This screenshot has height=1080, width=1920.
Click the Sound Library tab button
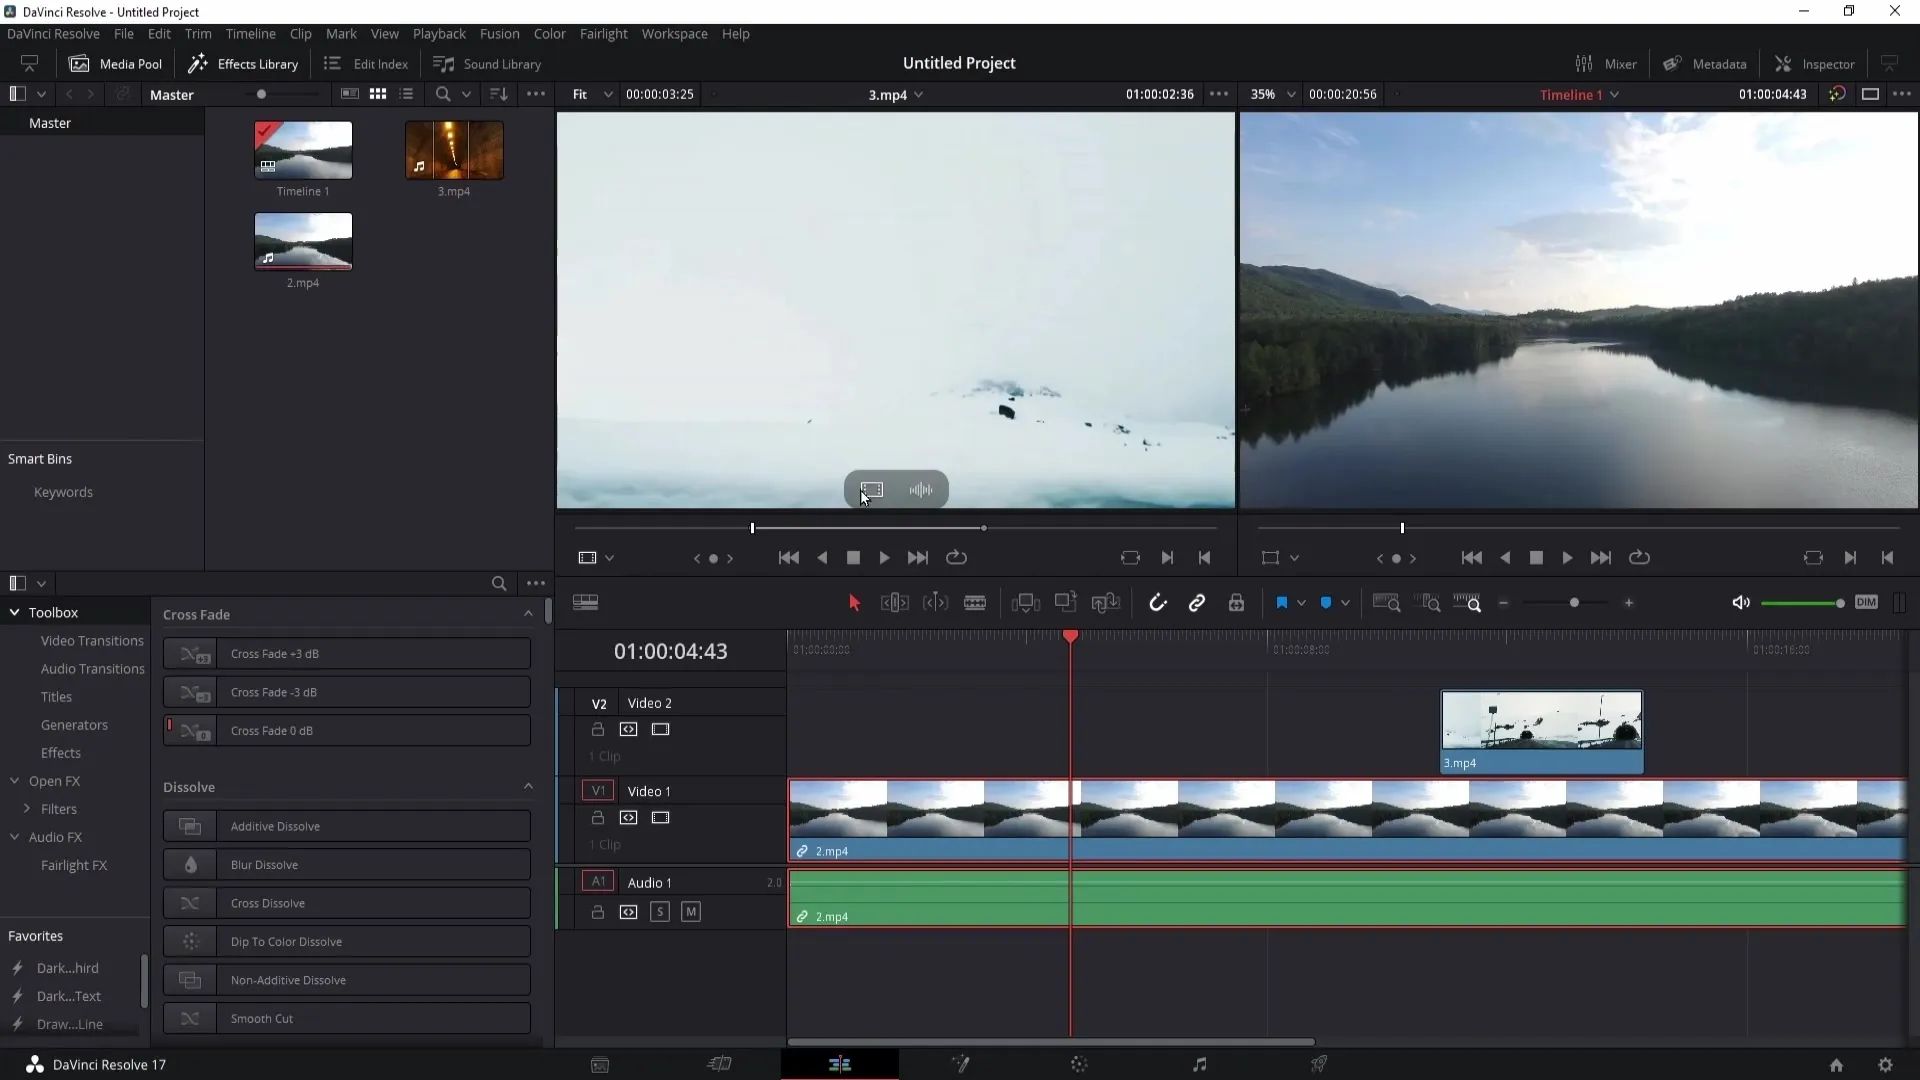pyautogui.click(x=489, y=63)
